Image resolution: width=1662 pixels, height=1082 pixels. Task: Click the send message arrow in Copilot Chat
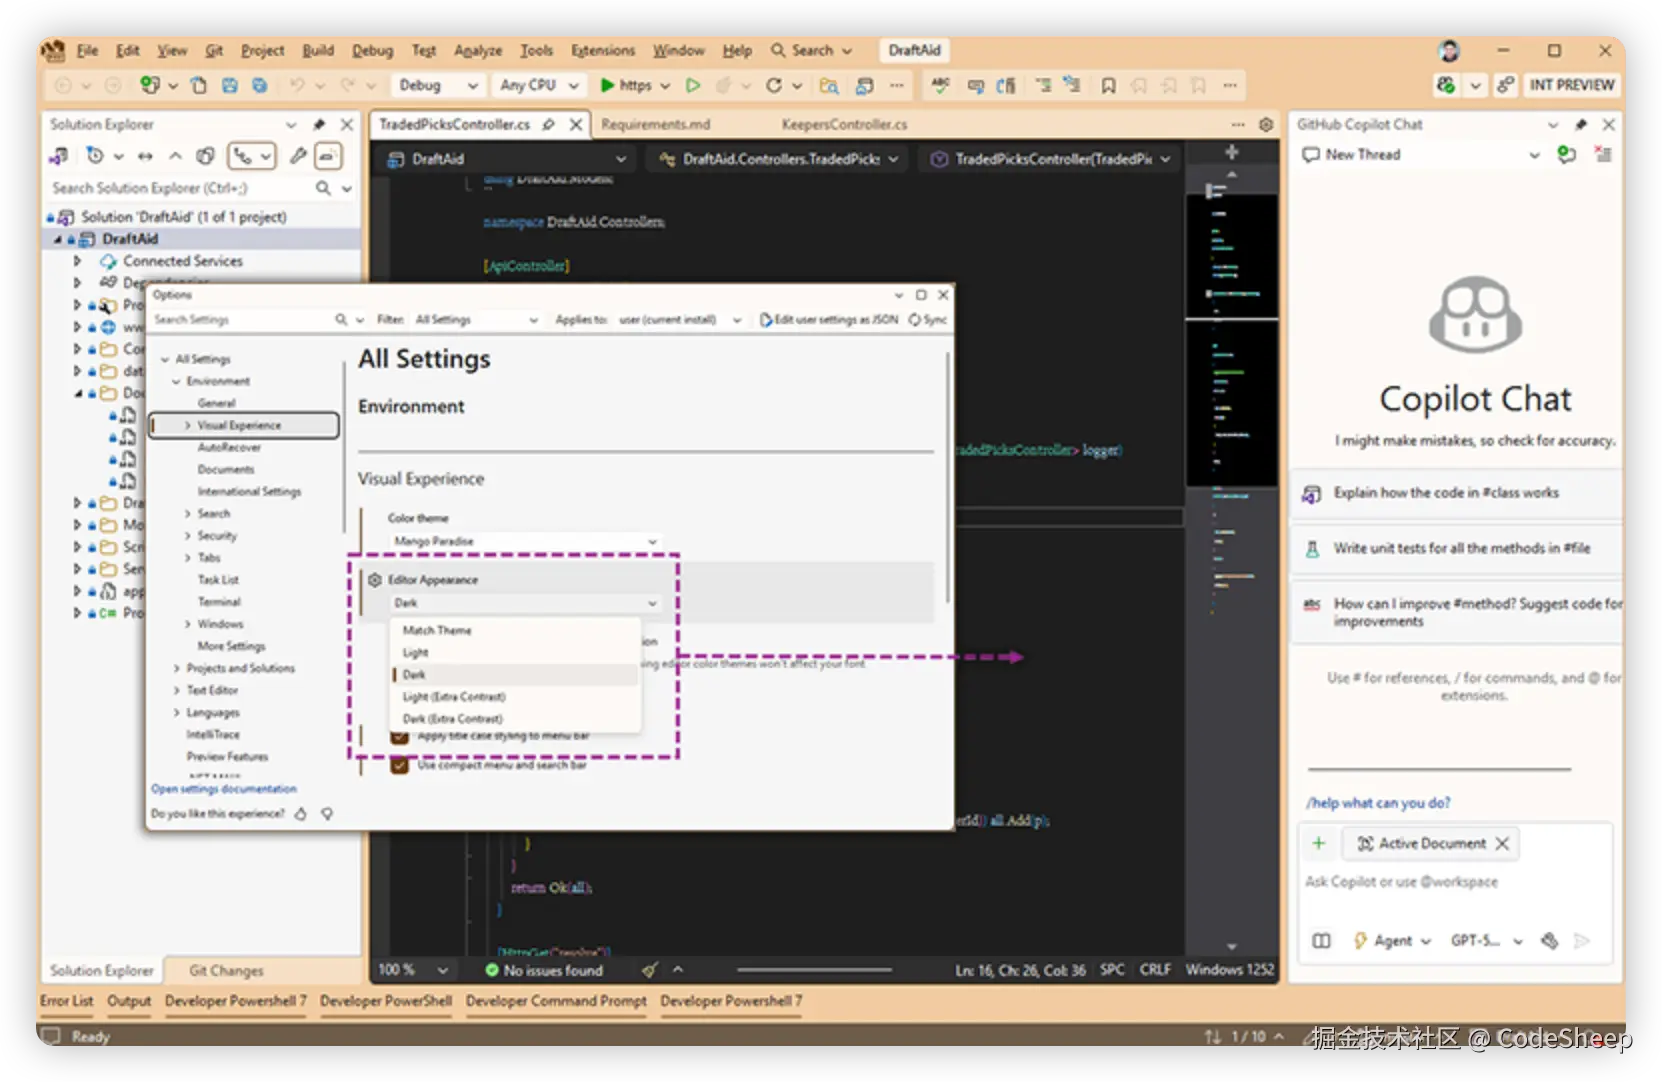pyautogui.click(x=1581, y=941)
